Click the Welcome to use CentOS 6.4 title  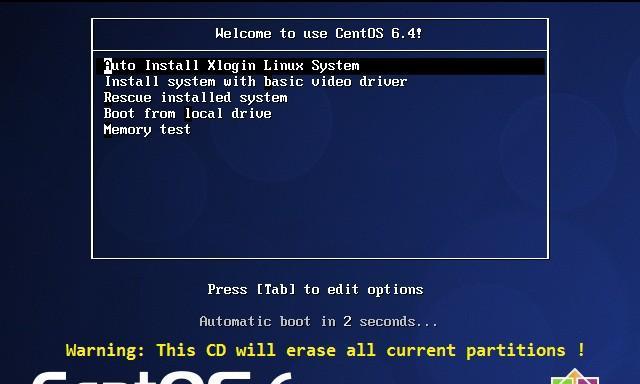(319, 33)
